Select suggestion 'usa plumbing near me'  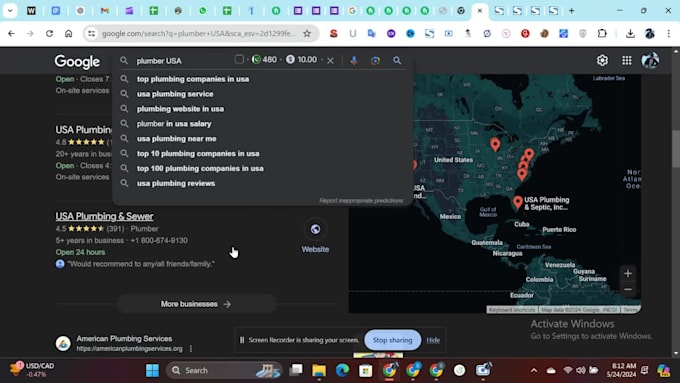[x=177, y=139]
